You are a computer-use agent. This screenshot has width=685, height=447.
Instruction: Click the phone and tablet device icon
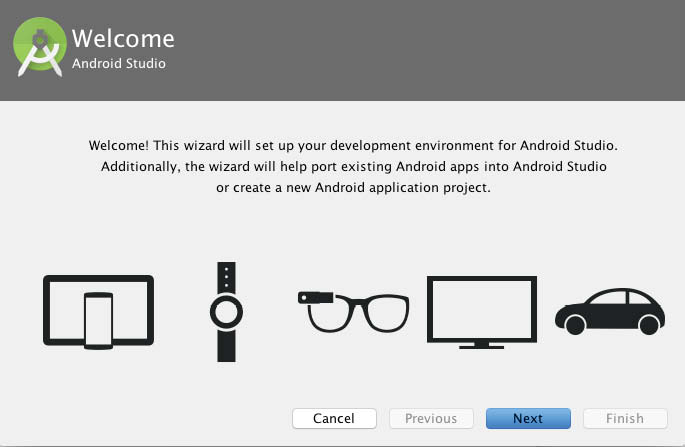click(98, 312)
